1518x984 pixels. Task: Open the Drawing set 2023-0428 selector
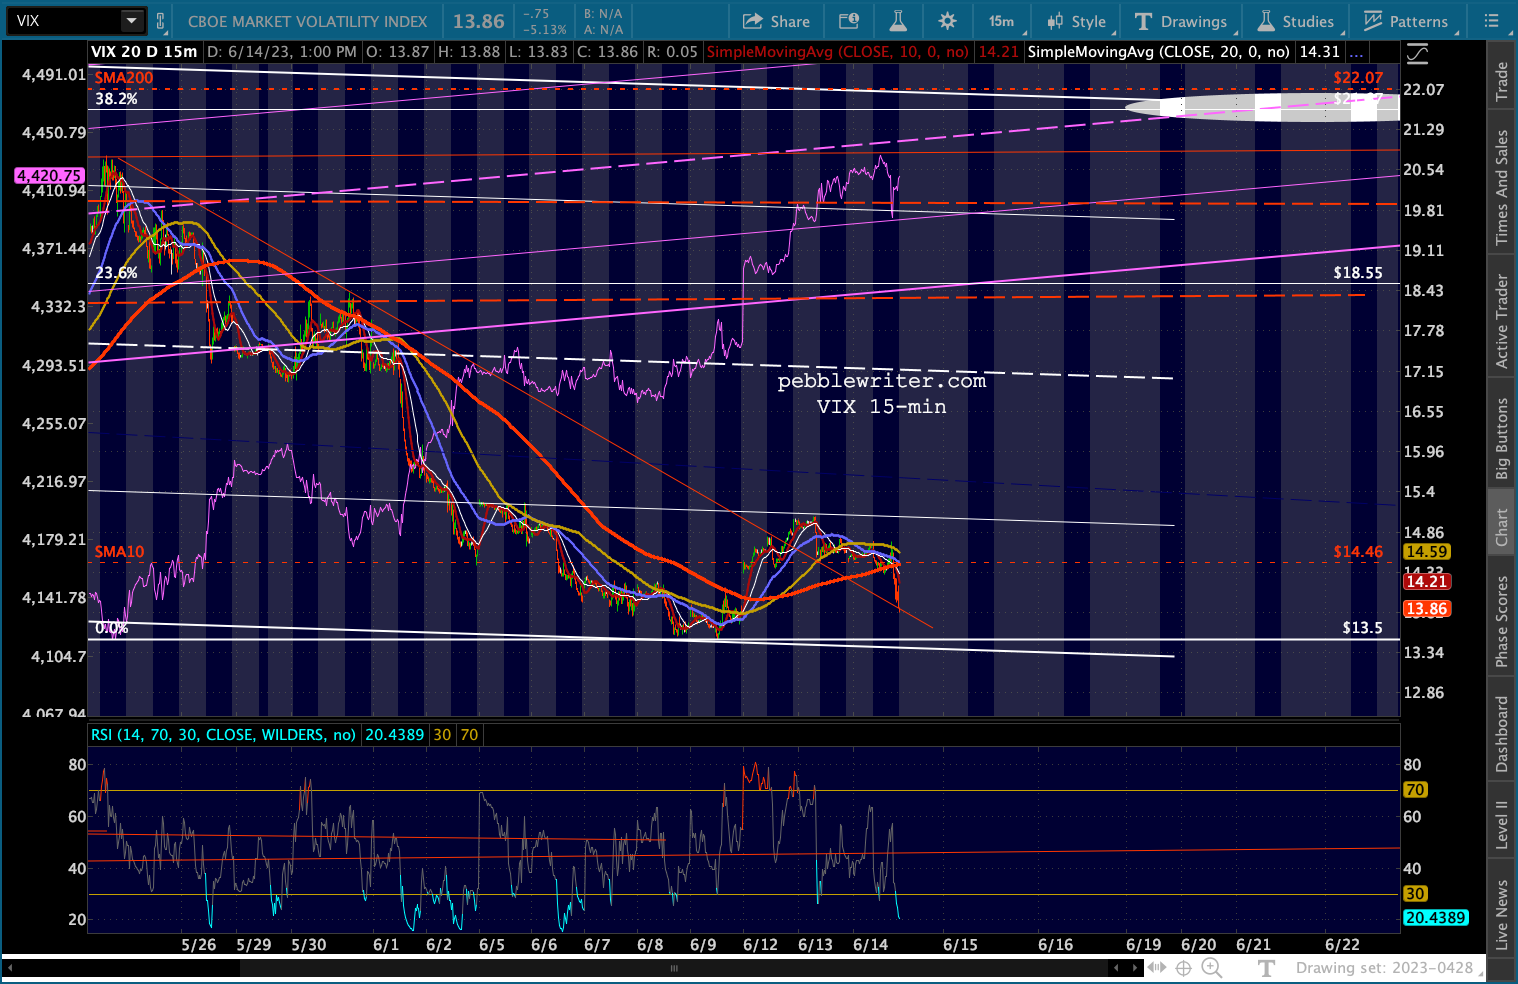point(1384,967)
